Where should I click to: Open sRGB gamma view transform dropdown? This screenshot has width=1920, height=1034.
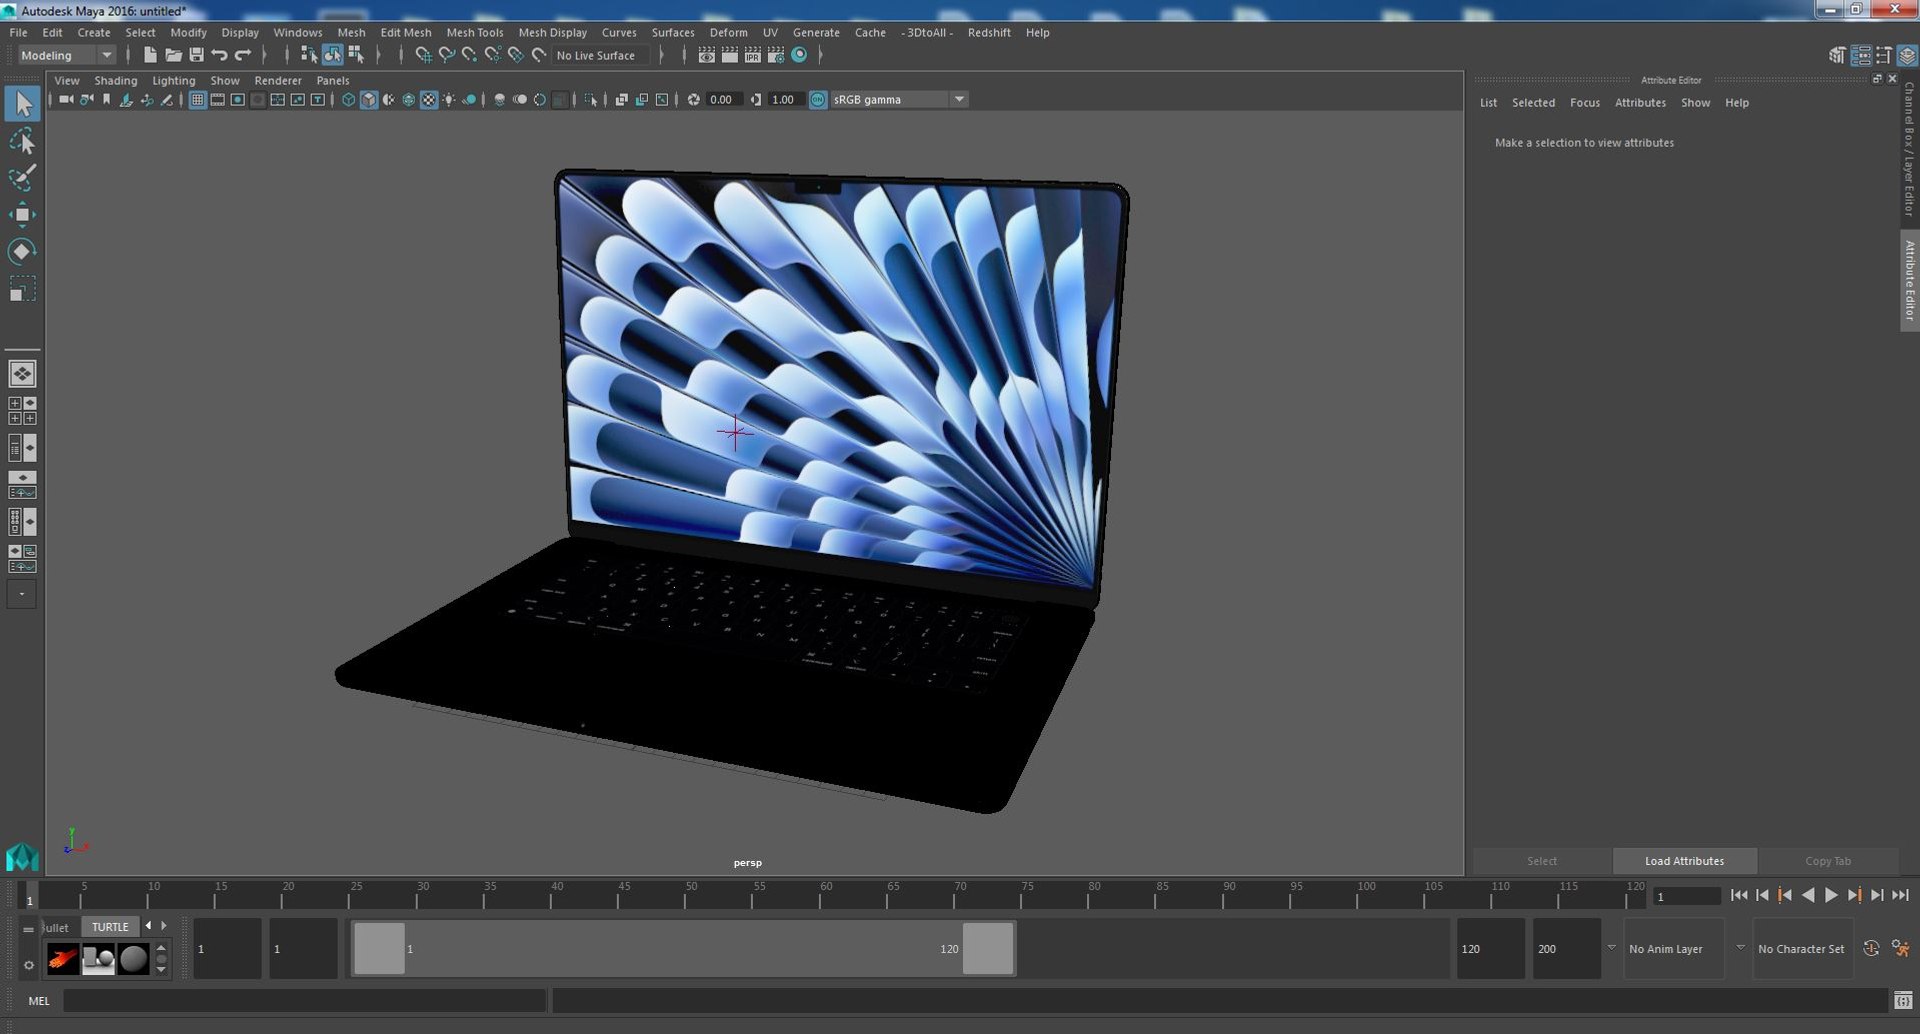(x=898, y=99)
